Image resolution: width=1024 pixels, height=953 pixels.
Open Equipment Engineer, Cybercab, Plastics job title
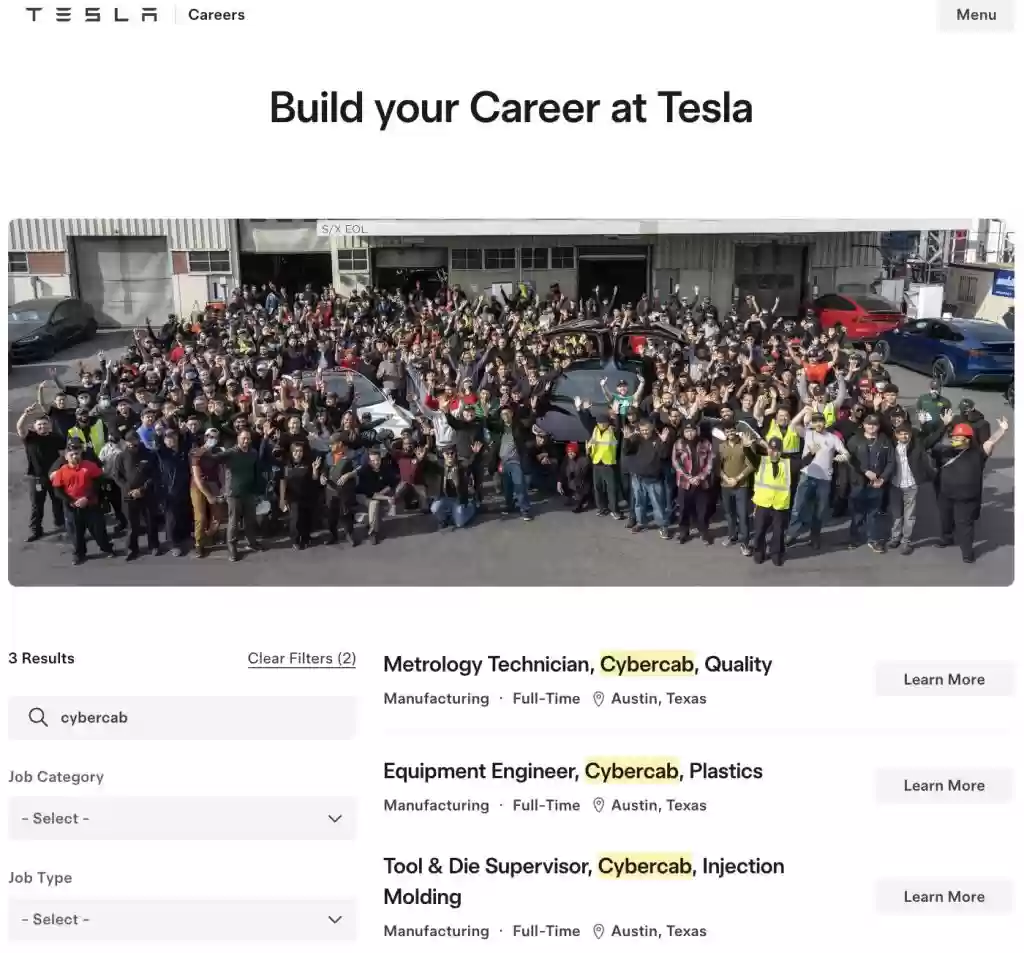point(572,772)
